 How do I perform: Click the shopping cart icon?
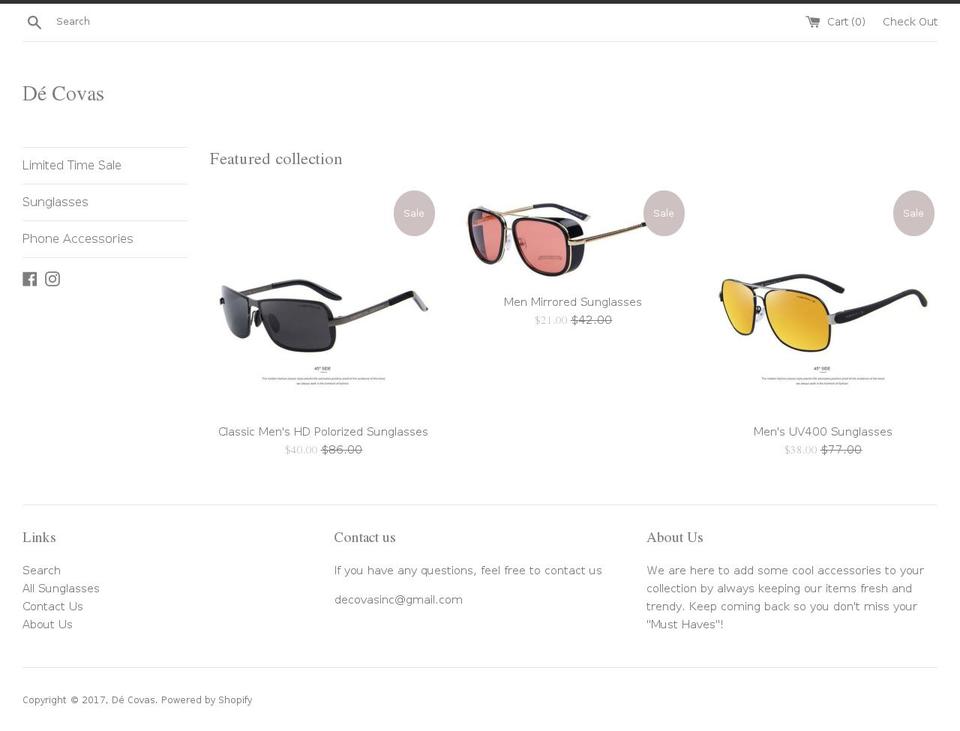(x=812, y=22)
